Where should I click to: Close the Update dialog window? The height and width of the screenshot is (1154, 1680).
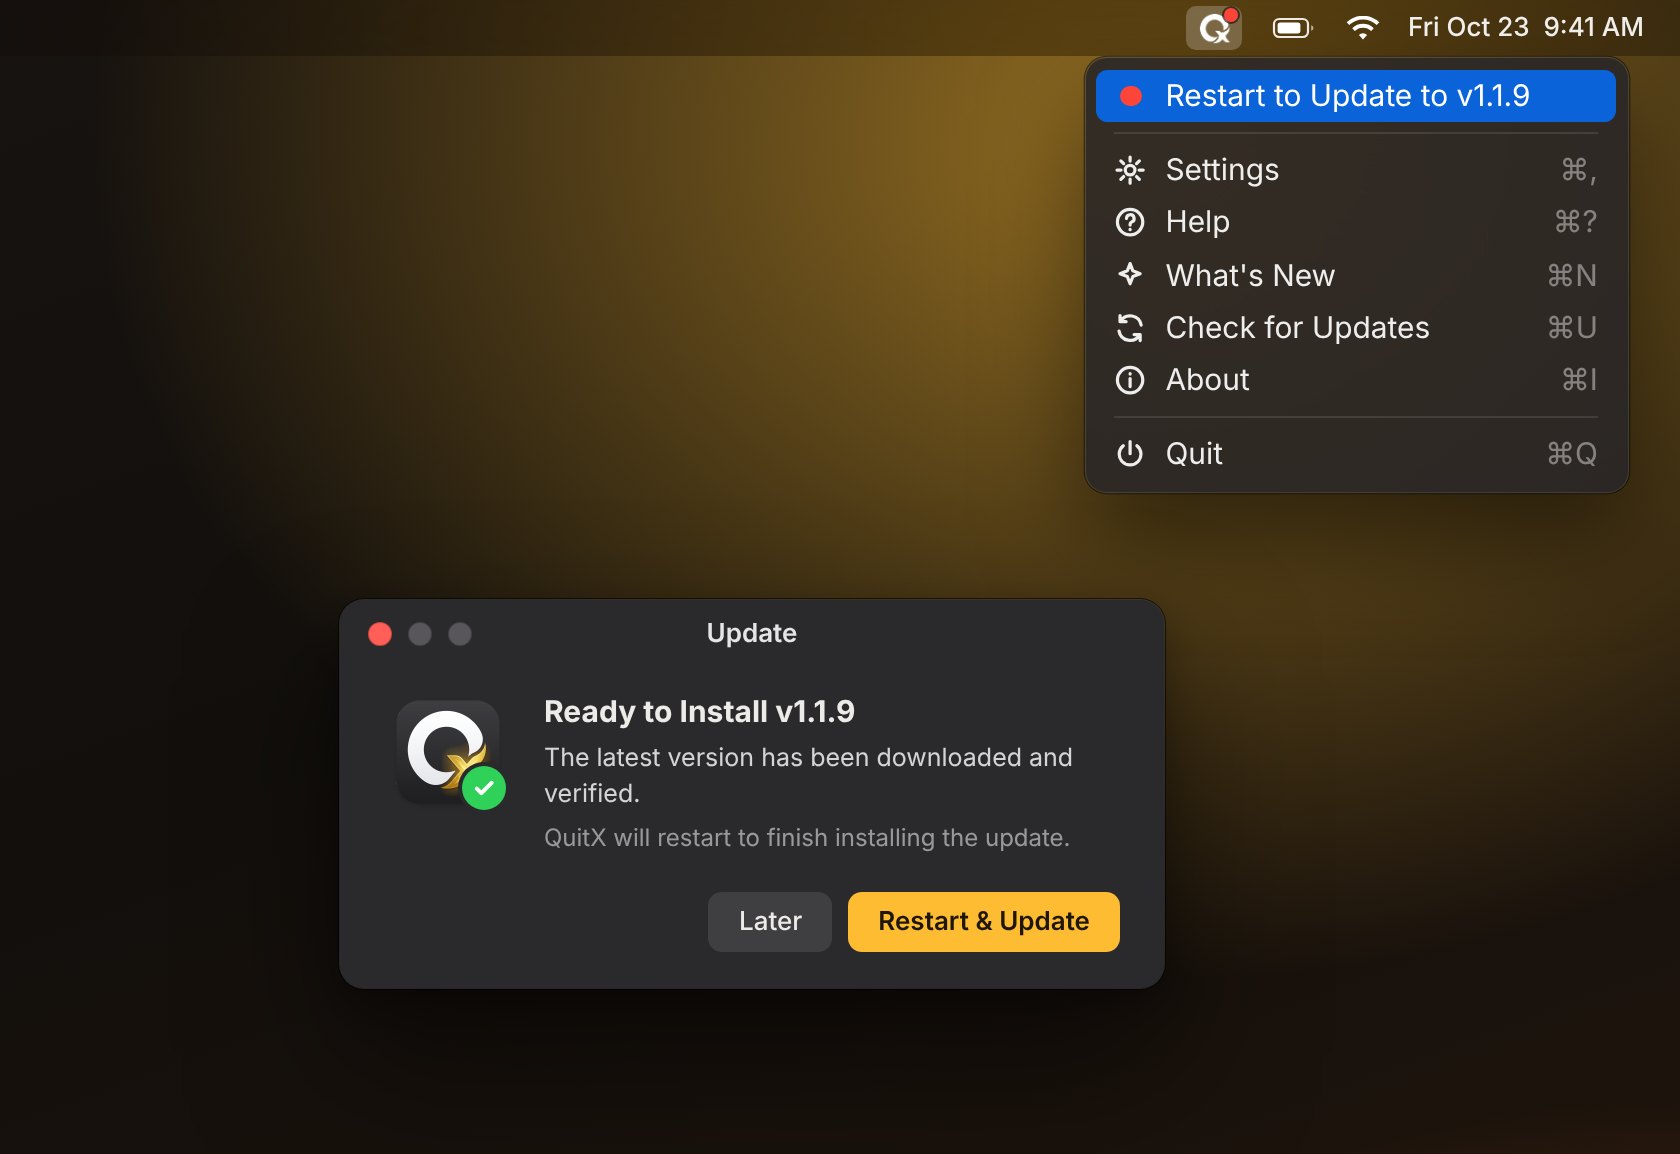(380, 634)
